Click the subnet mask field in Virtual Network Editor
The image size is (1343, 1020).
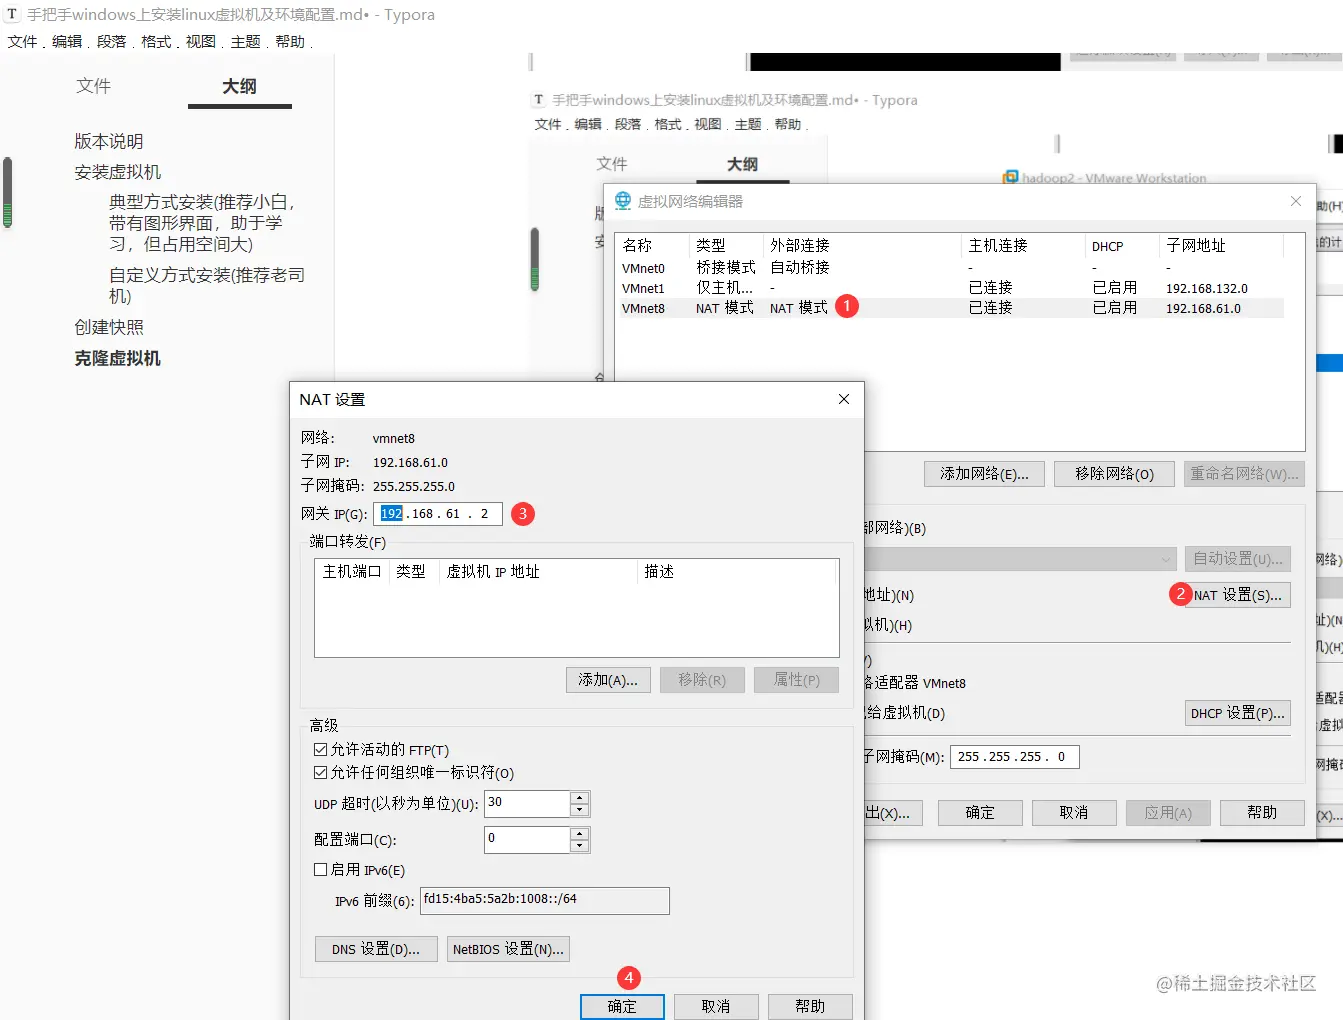click(1014, 757)
